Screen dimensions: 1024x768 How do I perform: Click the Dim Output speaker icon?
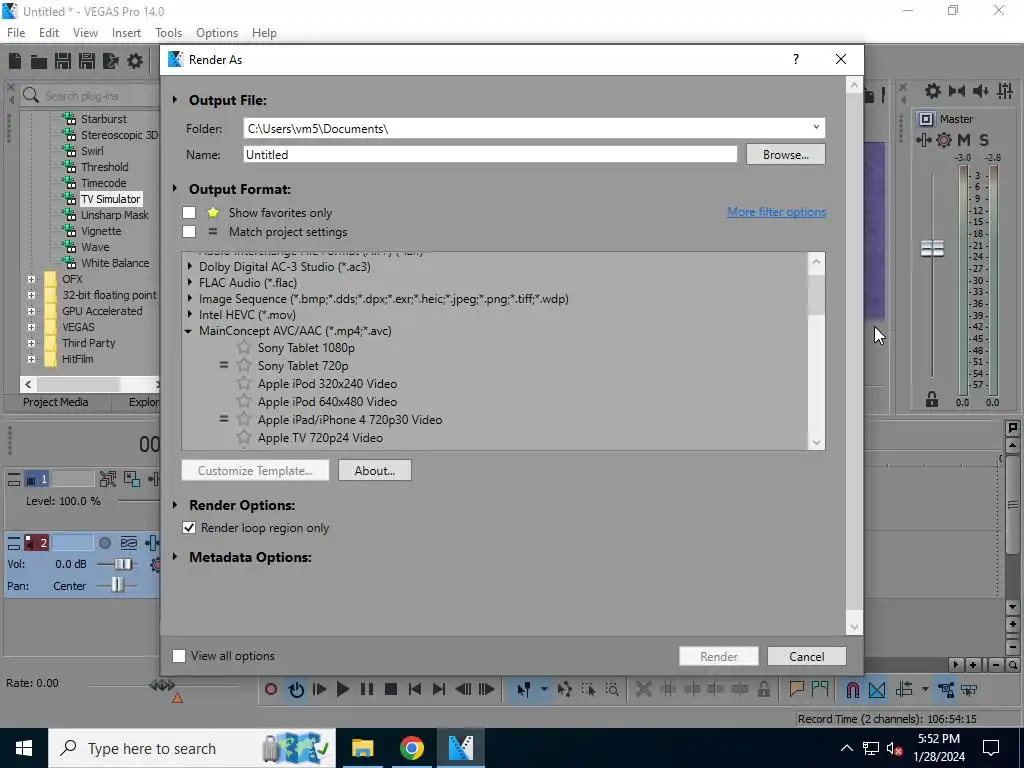pos(980,91)
